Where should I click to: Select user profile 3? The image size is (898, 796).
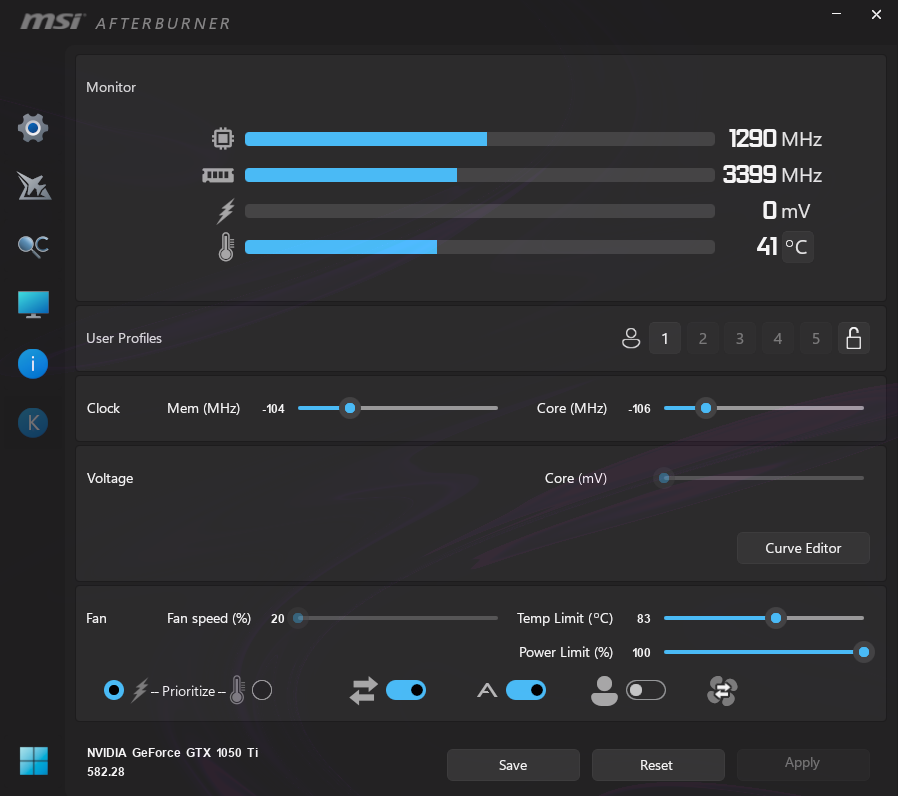click(740, 338)
